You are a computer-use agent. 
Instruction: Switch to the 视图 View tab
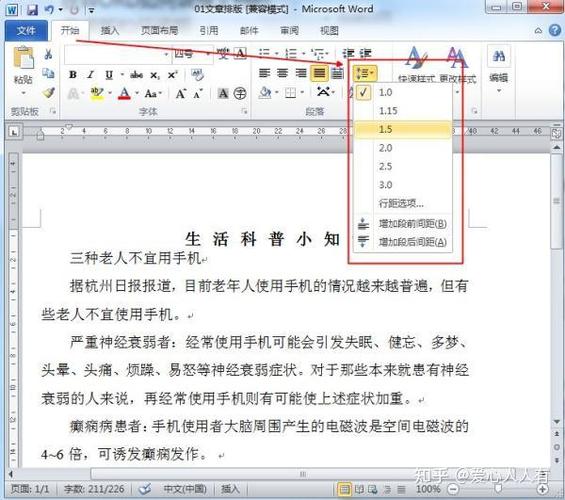pyautogui.click(x=330, y=31)
